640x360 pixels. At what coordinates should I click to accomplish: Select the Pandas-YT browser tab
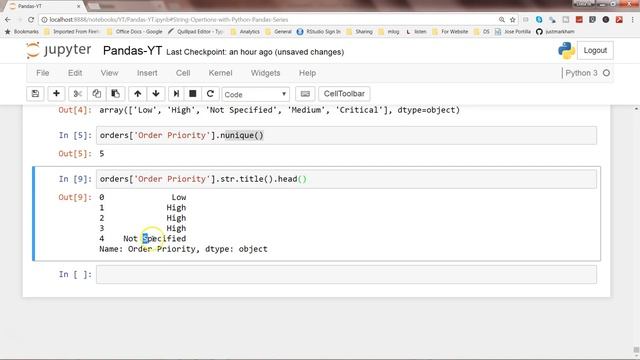coord(44,6)
